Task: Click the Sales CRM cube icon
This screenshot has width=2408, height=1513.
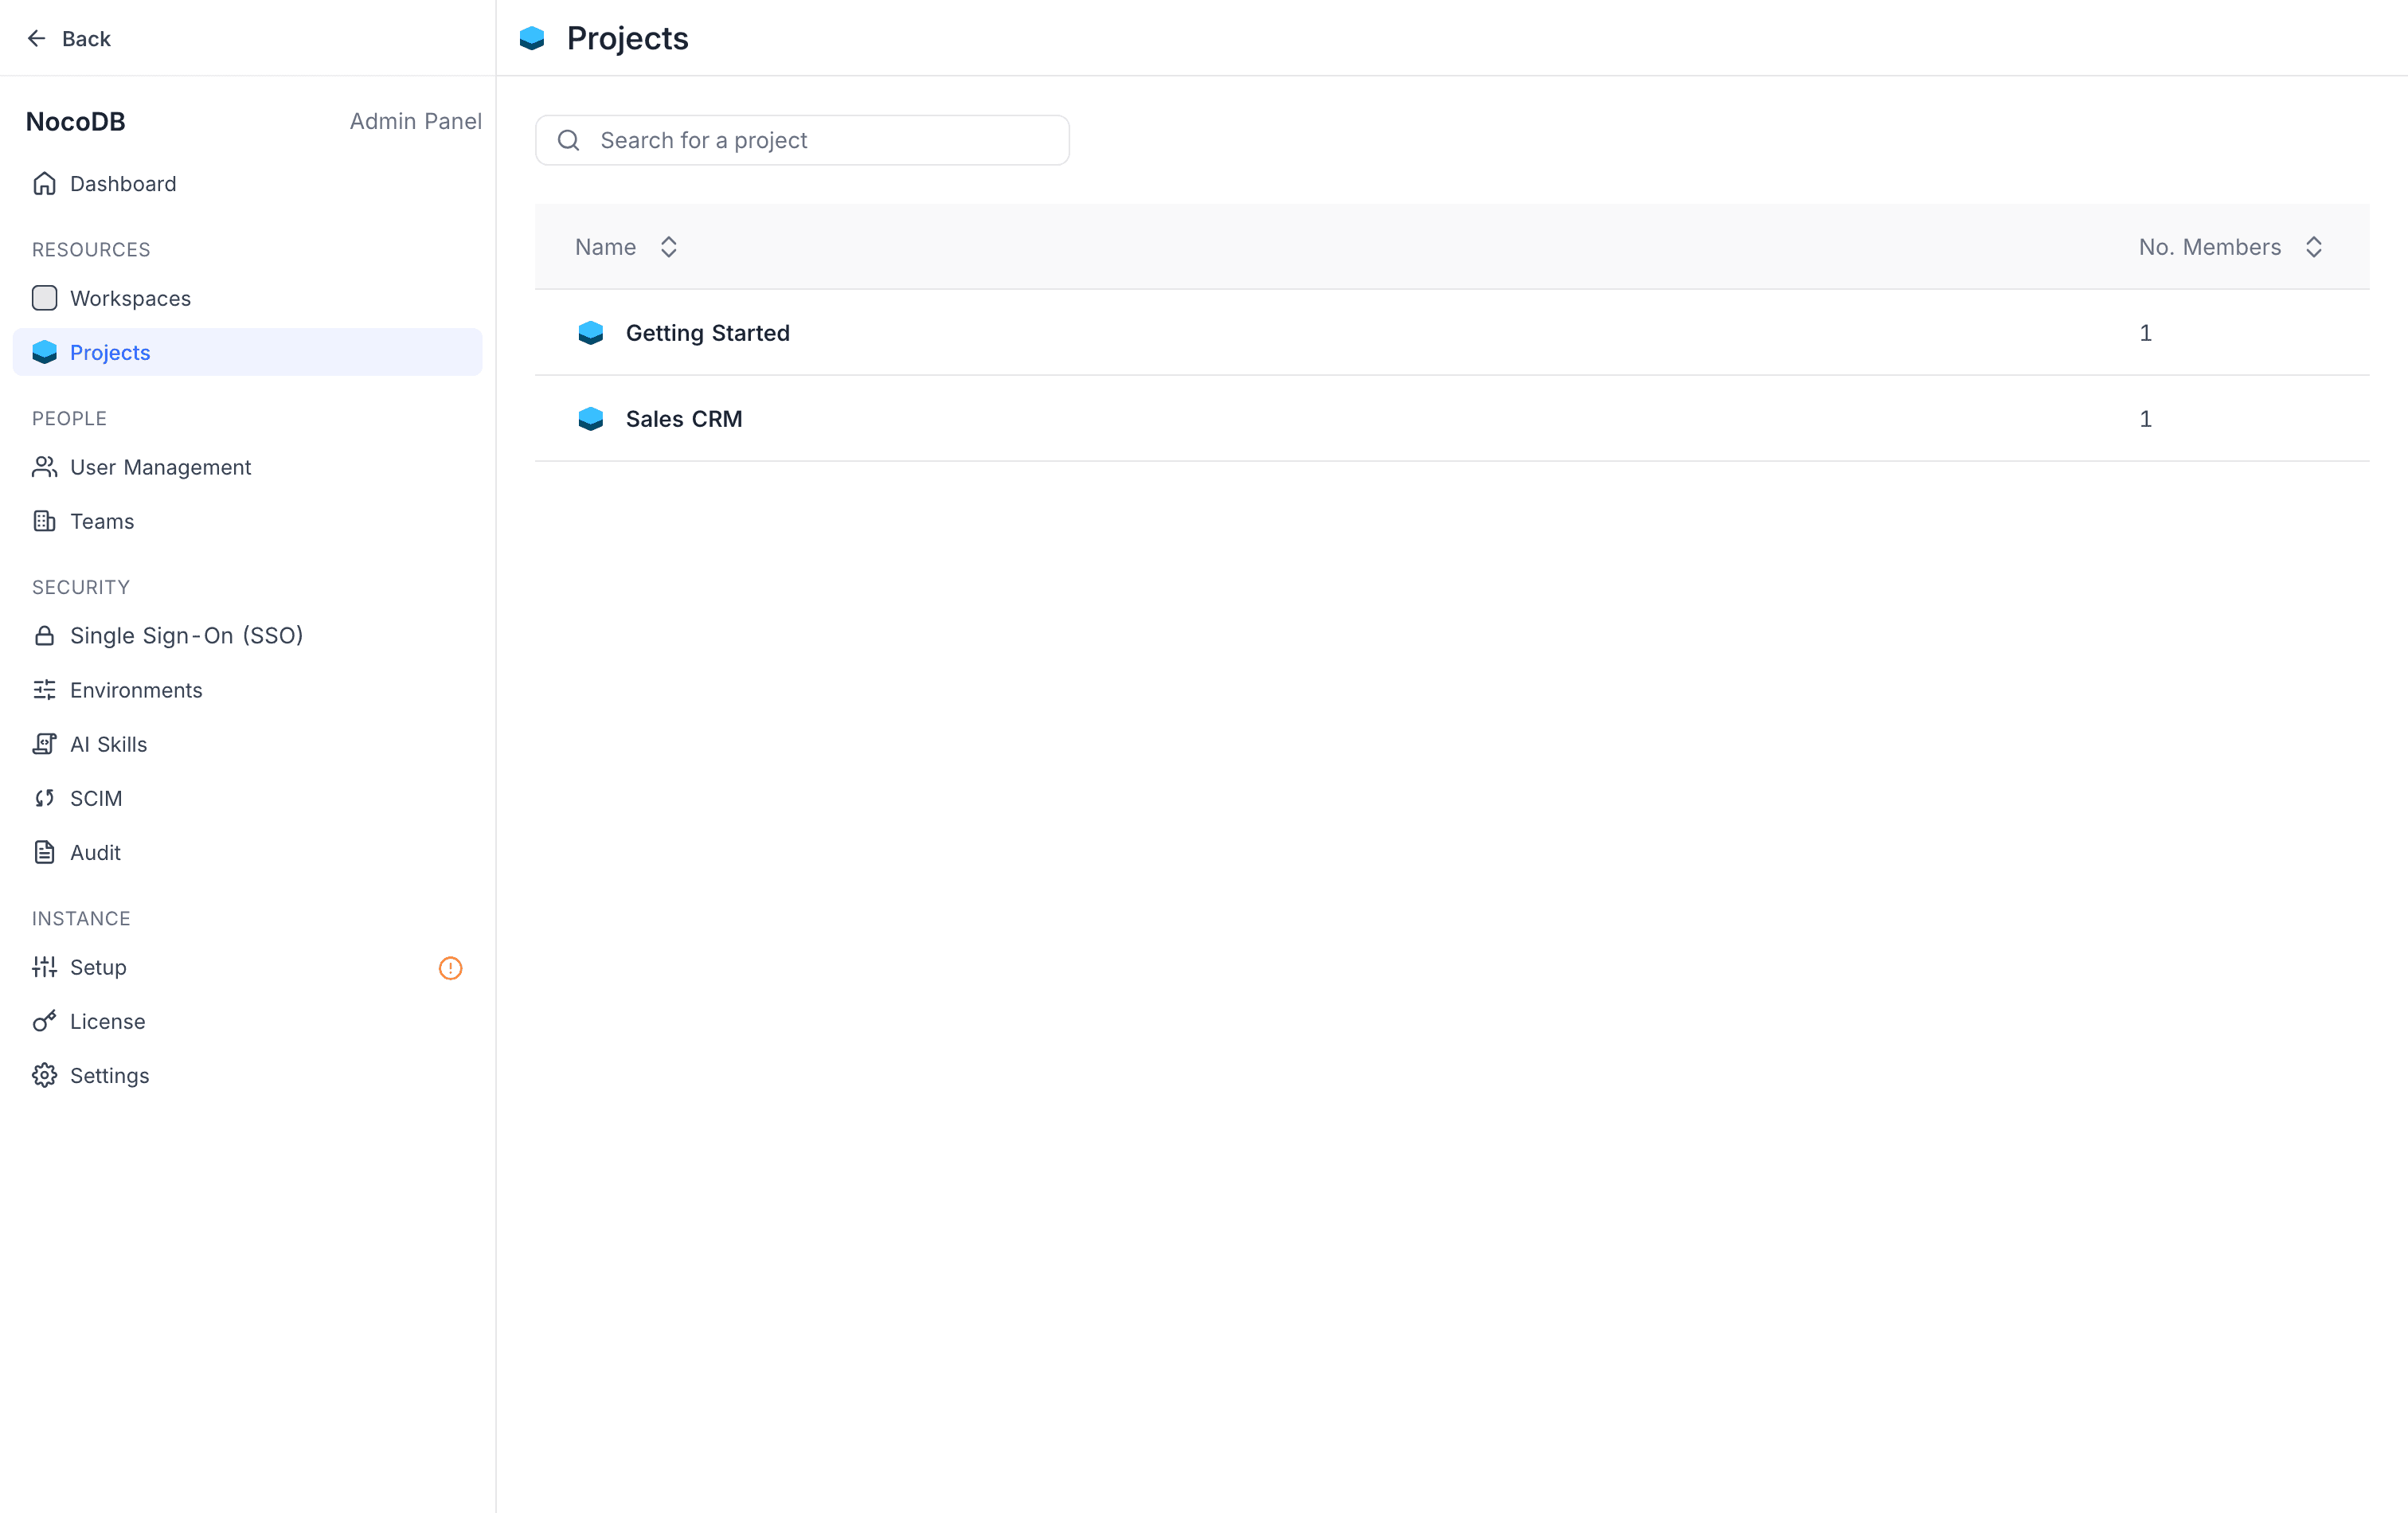Action: point(591,419)
